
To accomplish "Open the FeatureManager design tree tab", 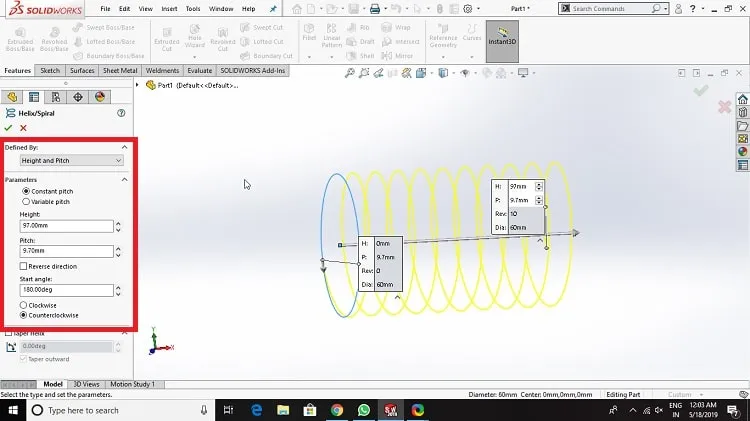I will [12, 97].
